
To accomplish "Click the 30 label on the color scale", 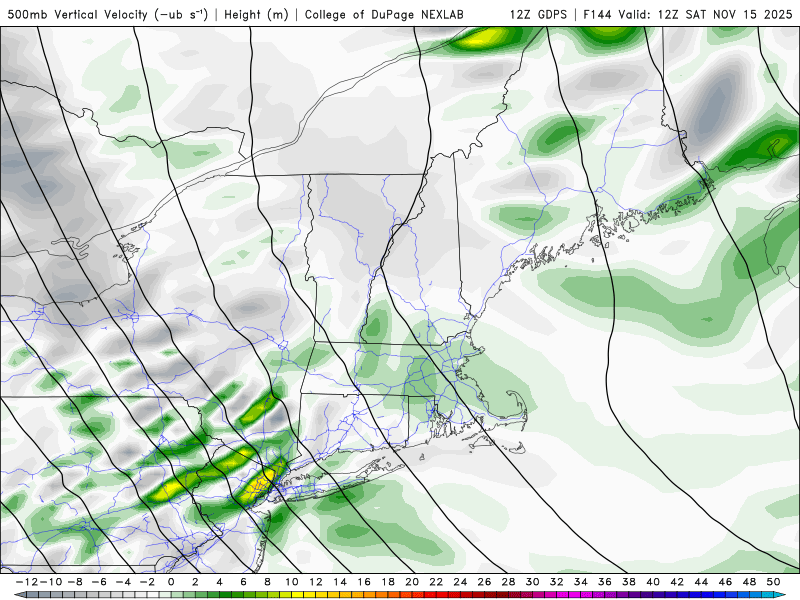I will [x=533, y=582].
